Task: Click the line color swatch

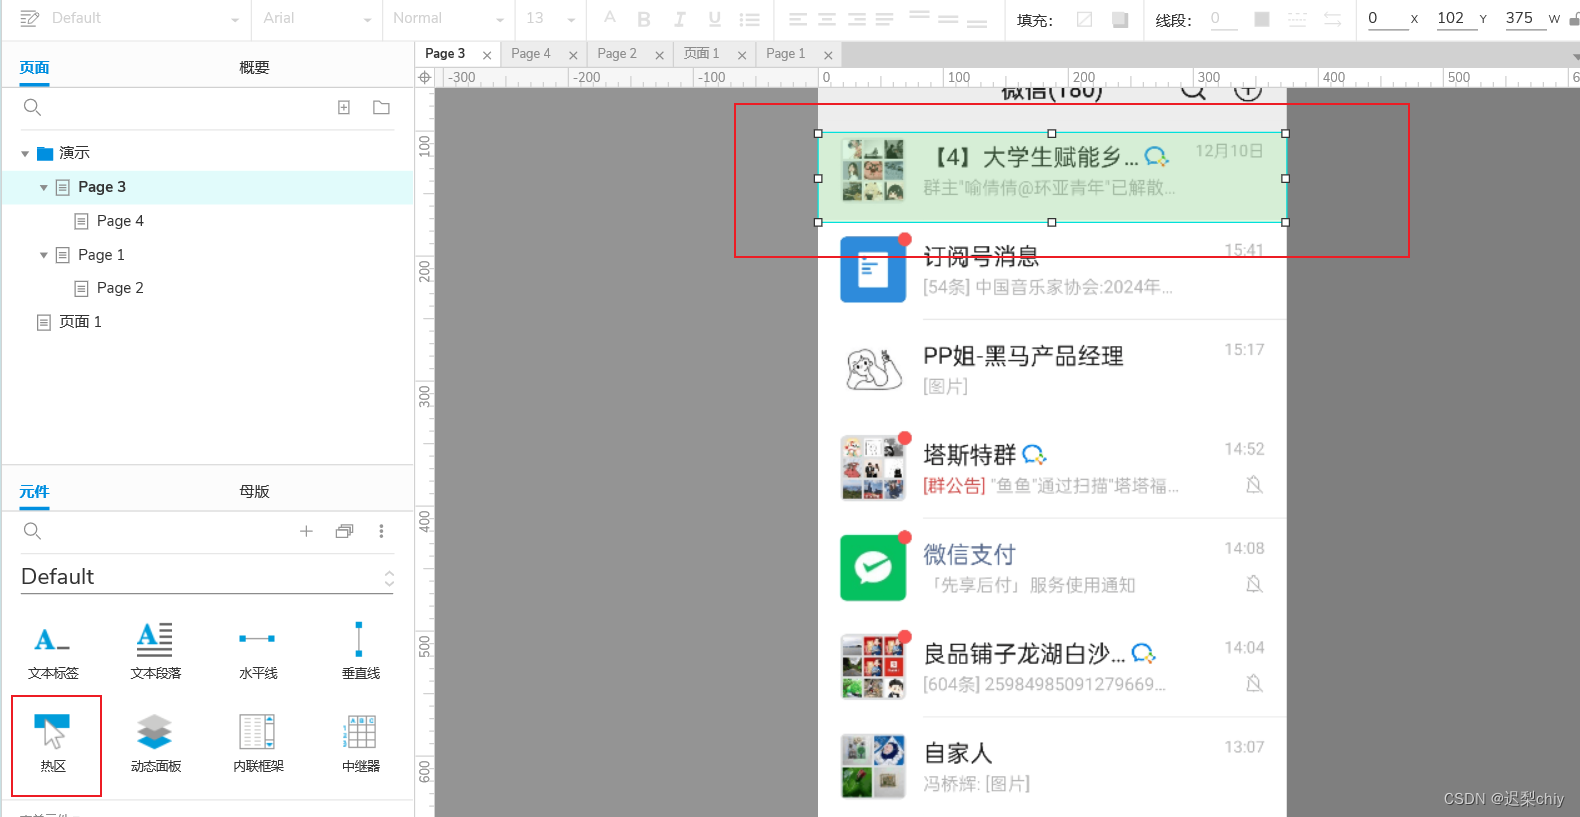Action: 1262,19
